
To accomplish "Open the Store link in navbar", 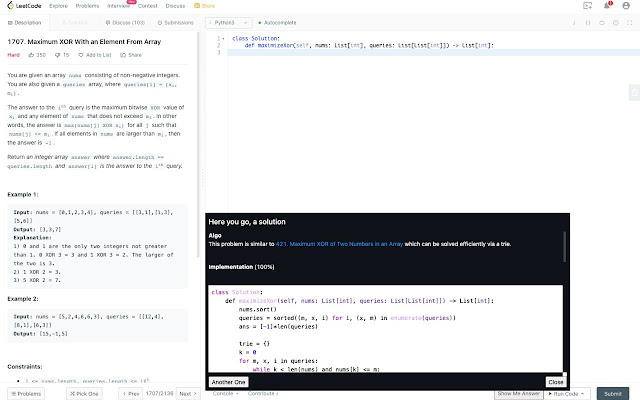I will tap(204, 6).
